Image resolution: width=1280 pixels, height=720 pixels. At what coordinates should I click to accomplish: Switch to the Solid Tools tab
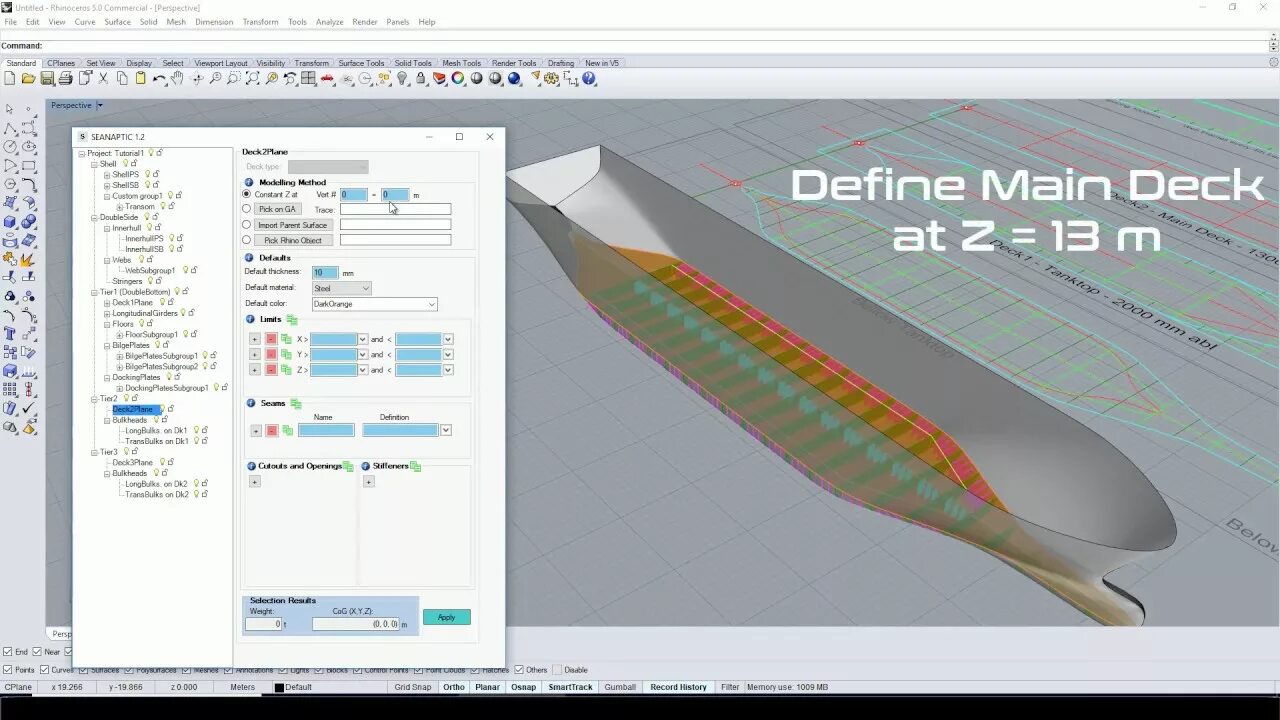click(413, 63)
